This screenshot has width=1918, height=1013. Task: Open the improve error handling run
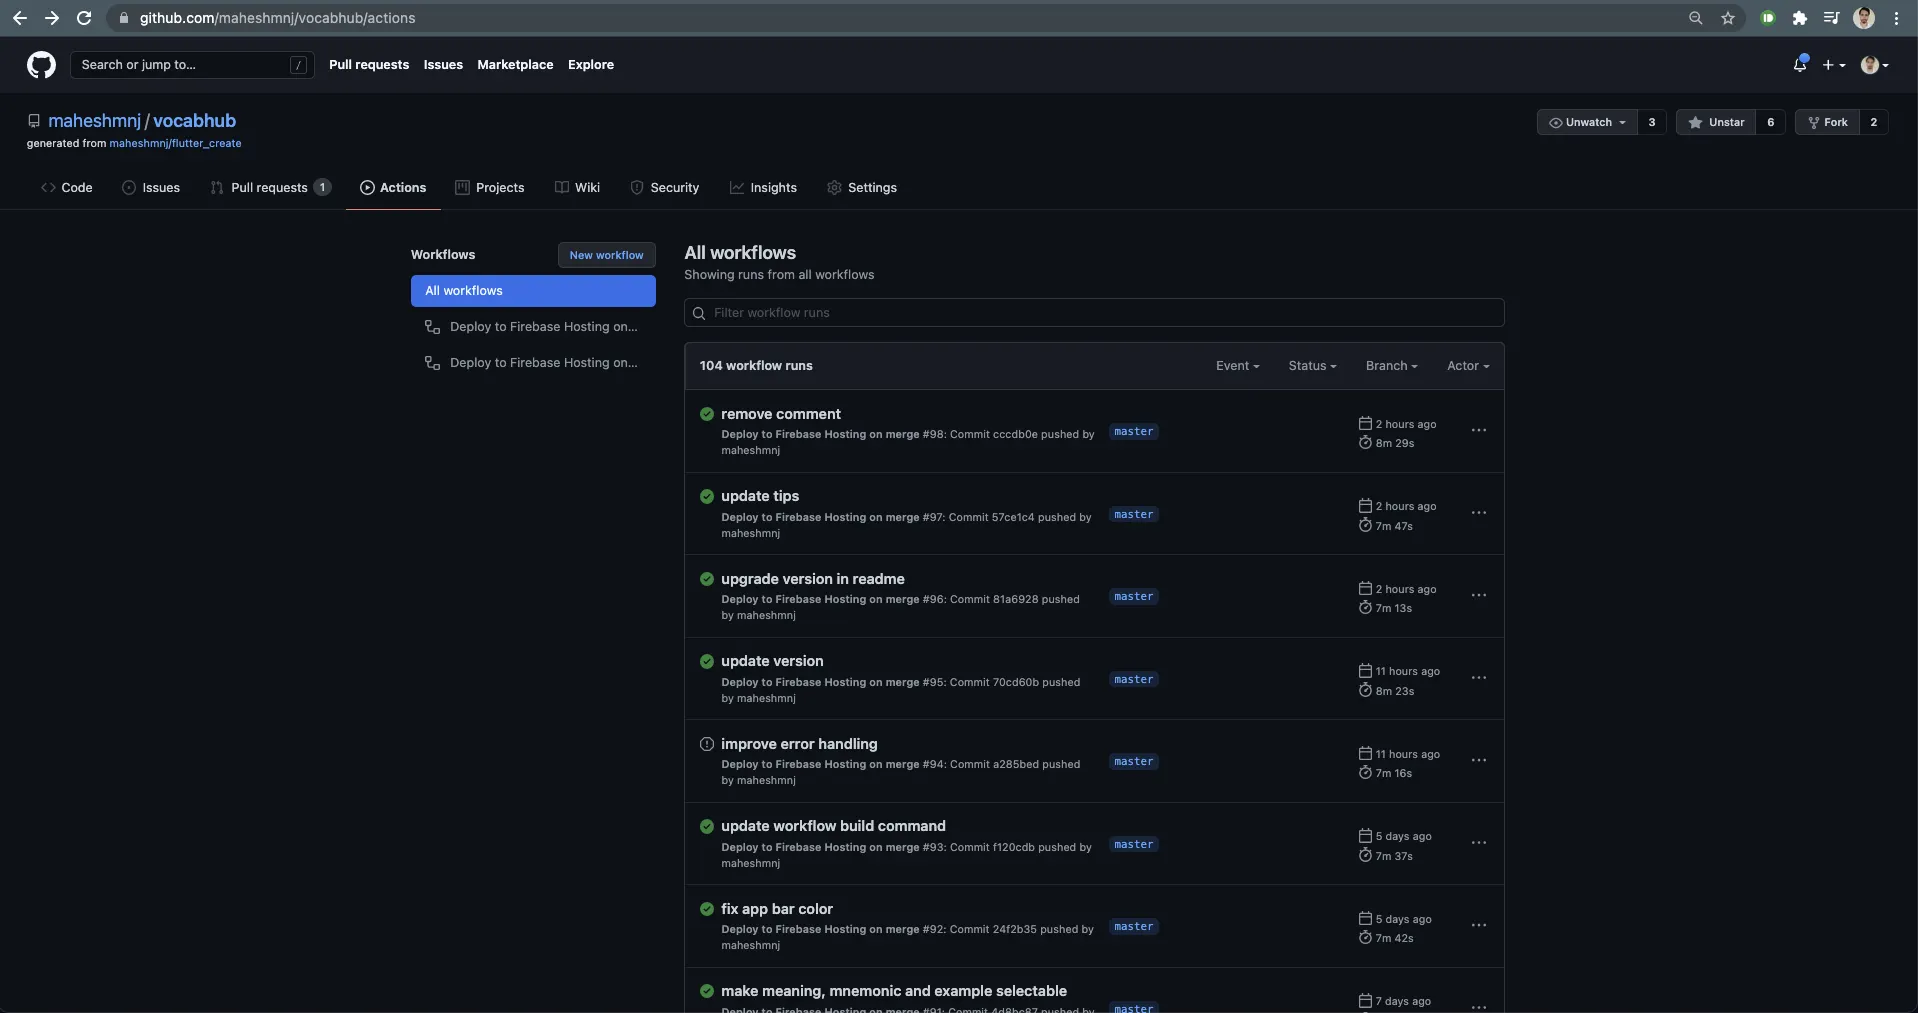coord(799,744)
